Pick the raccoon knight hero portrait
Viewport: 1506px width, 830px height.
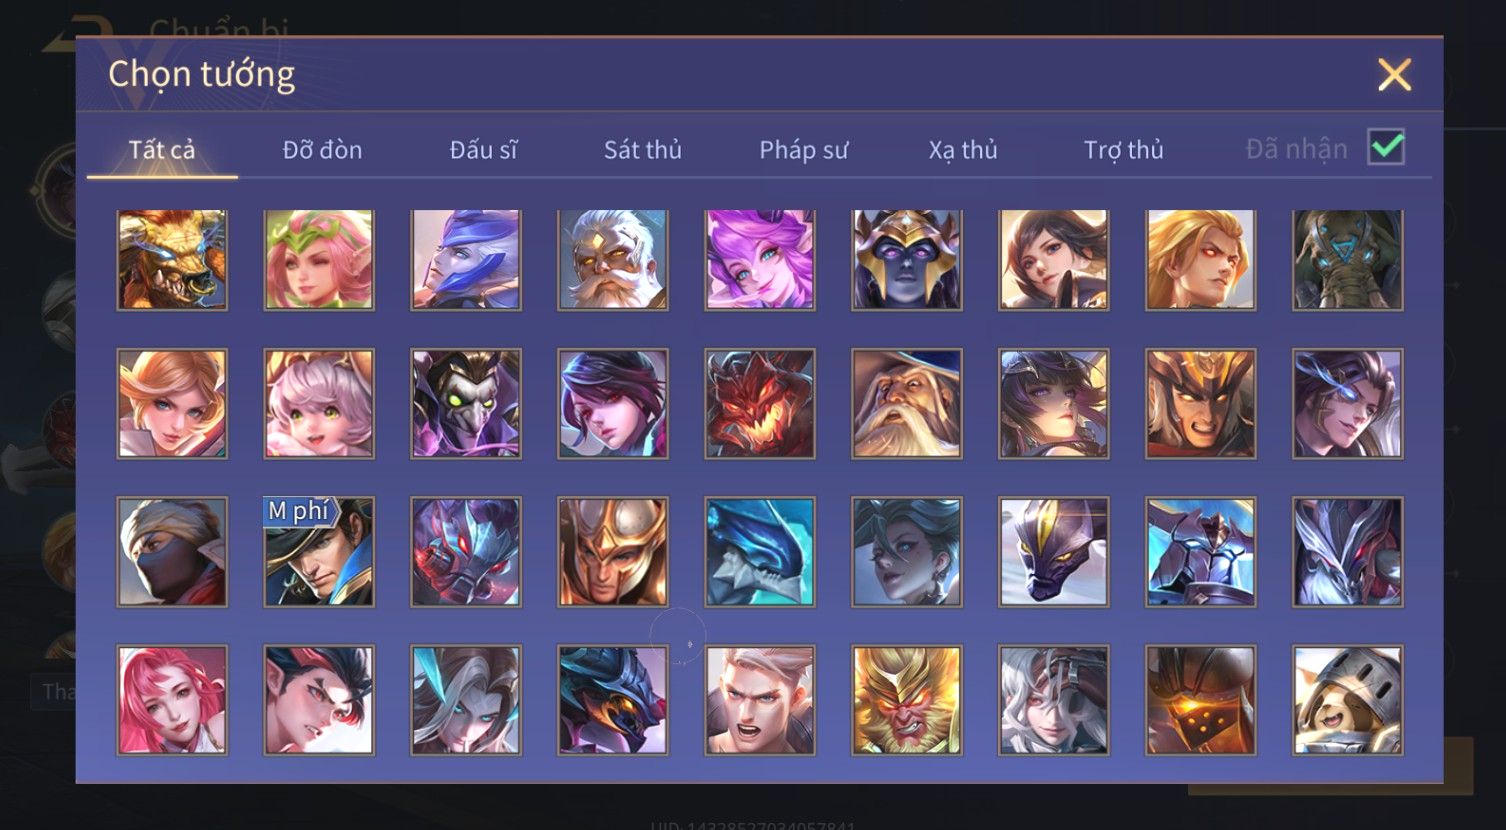pyautogui.click(x=1348, y=699)
